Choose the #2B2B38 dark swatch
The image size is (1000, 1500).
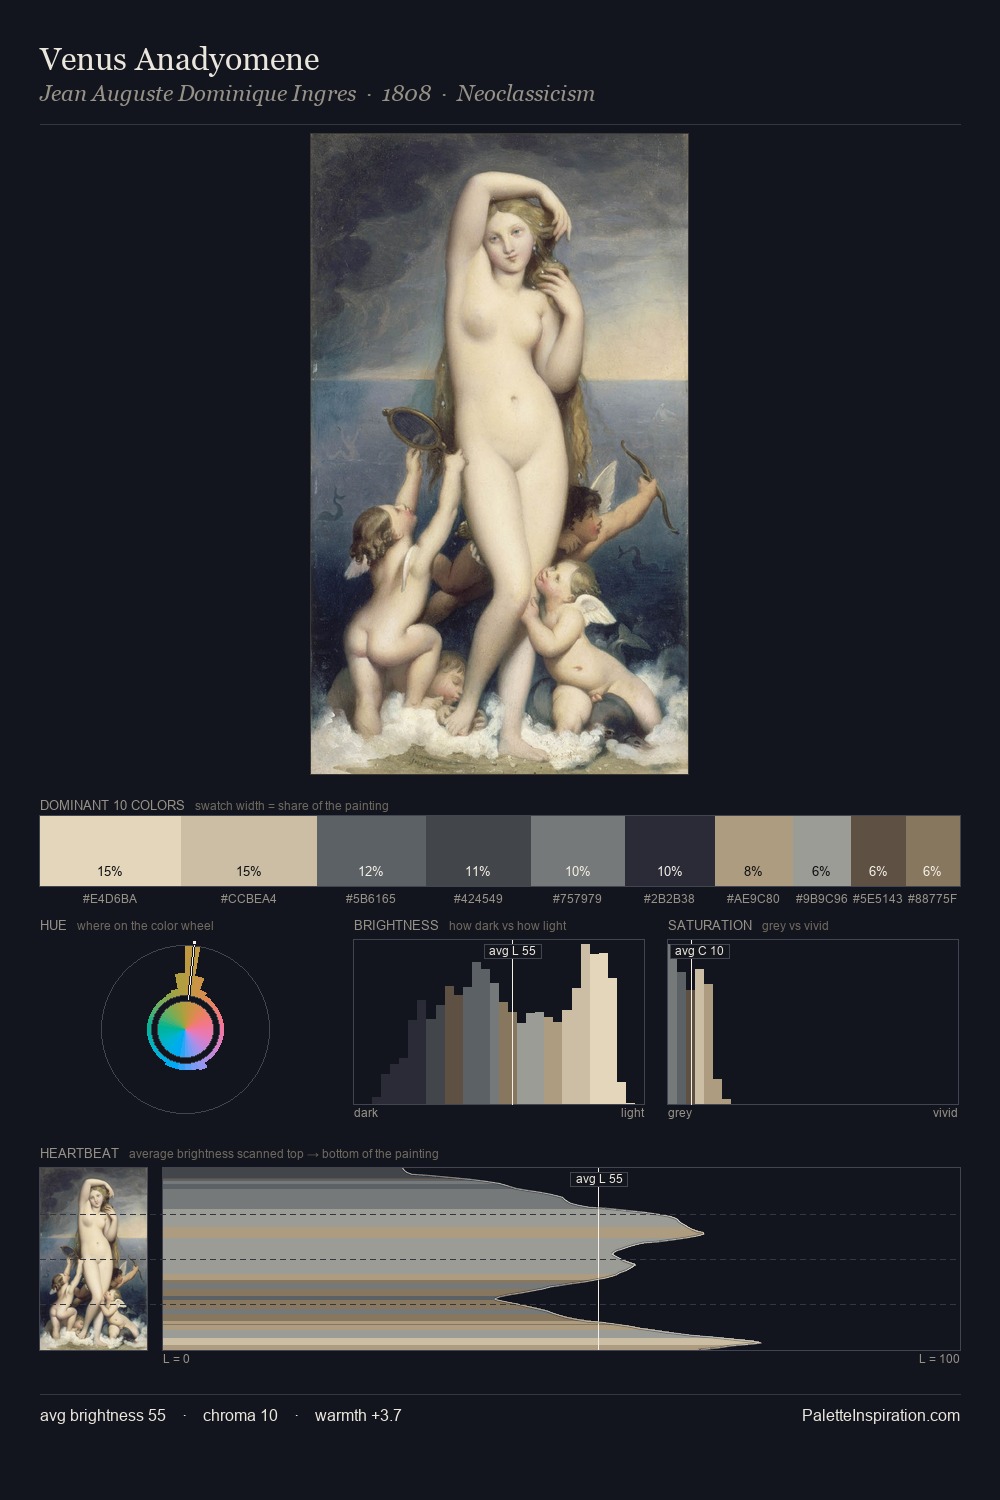point(670,851)
